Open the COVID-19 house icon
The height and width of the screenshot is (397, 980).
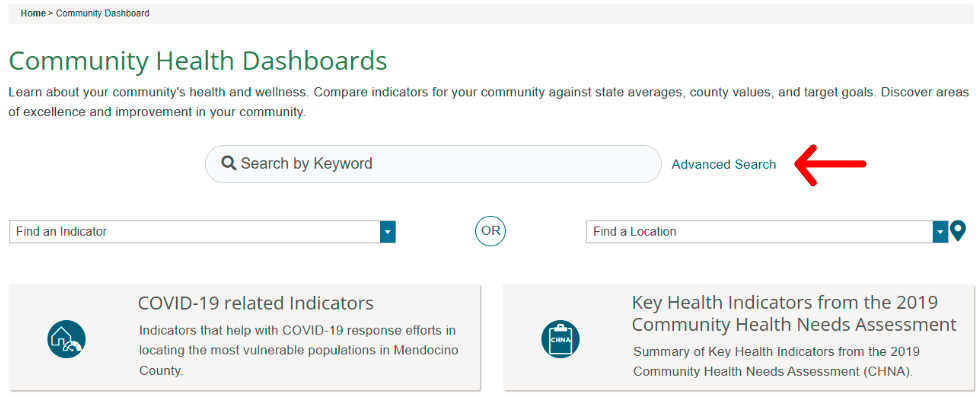(66, 339)
